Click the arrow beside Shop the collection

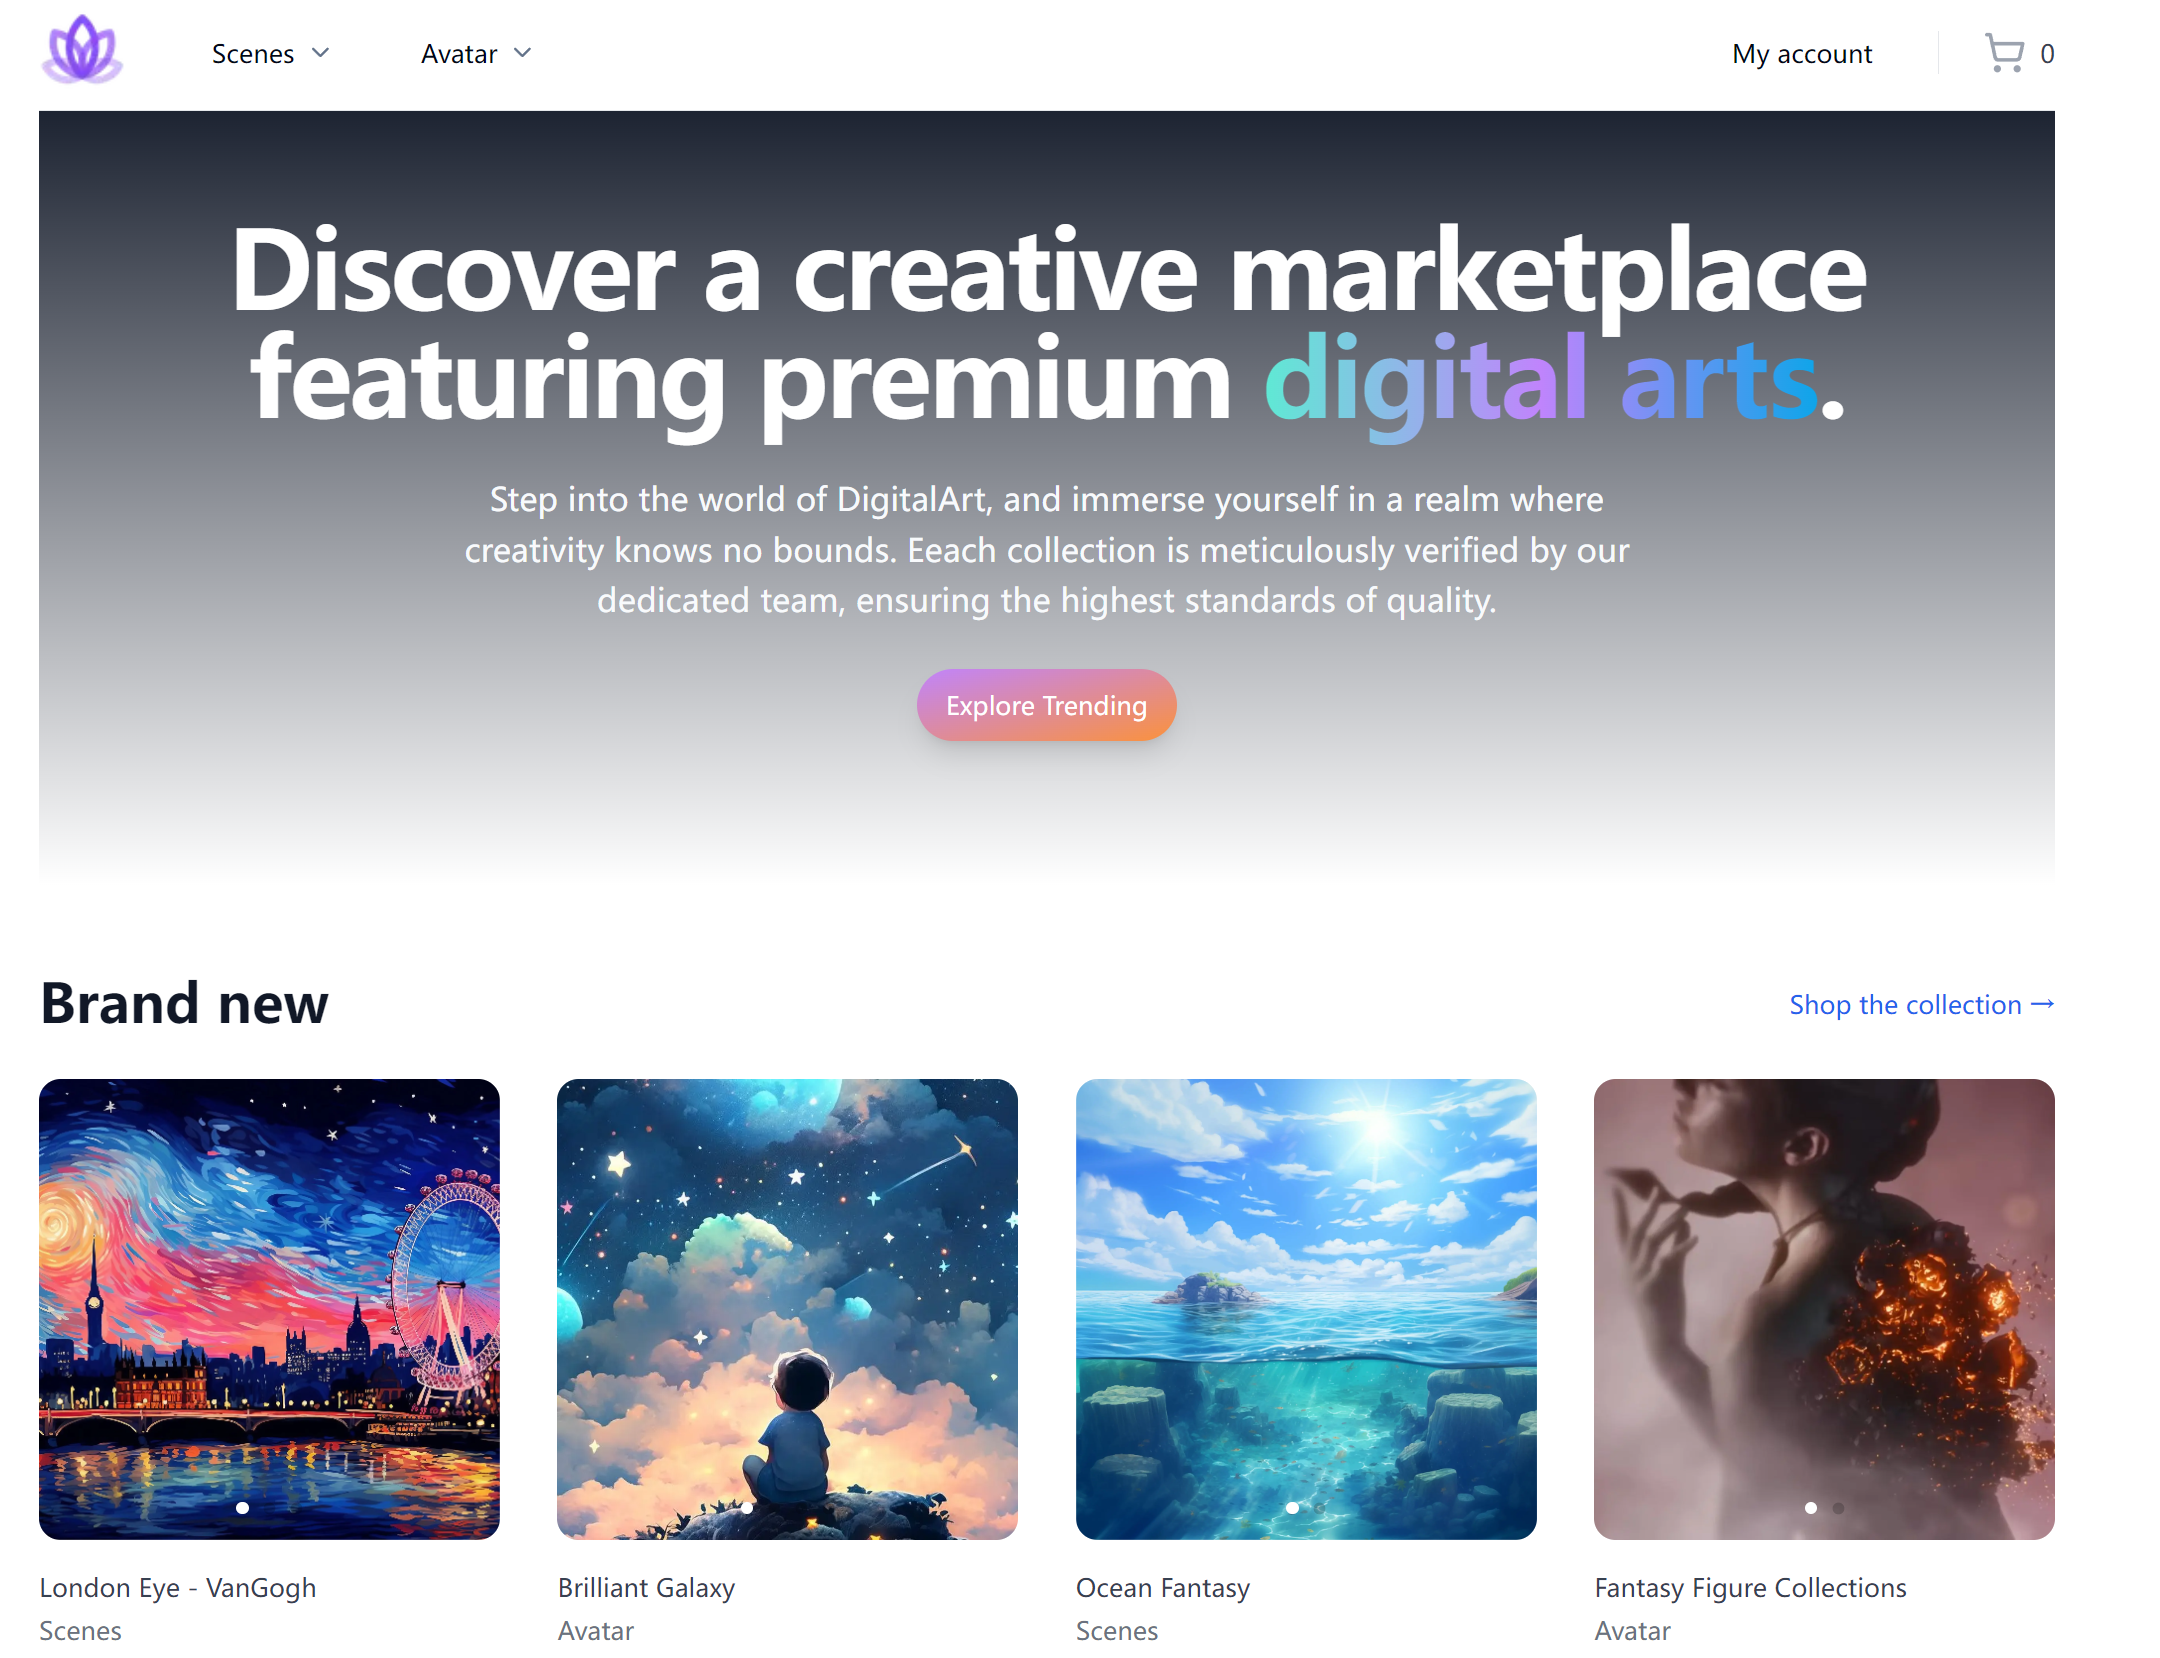[x=2043, y=1004]
